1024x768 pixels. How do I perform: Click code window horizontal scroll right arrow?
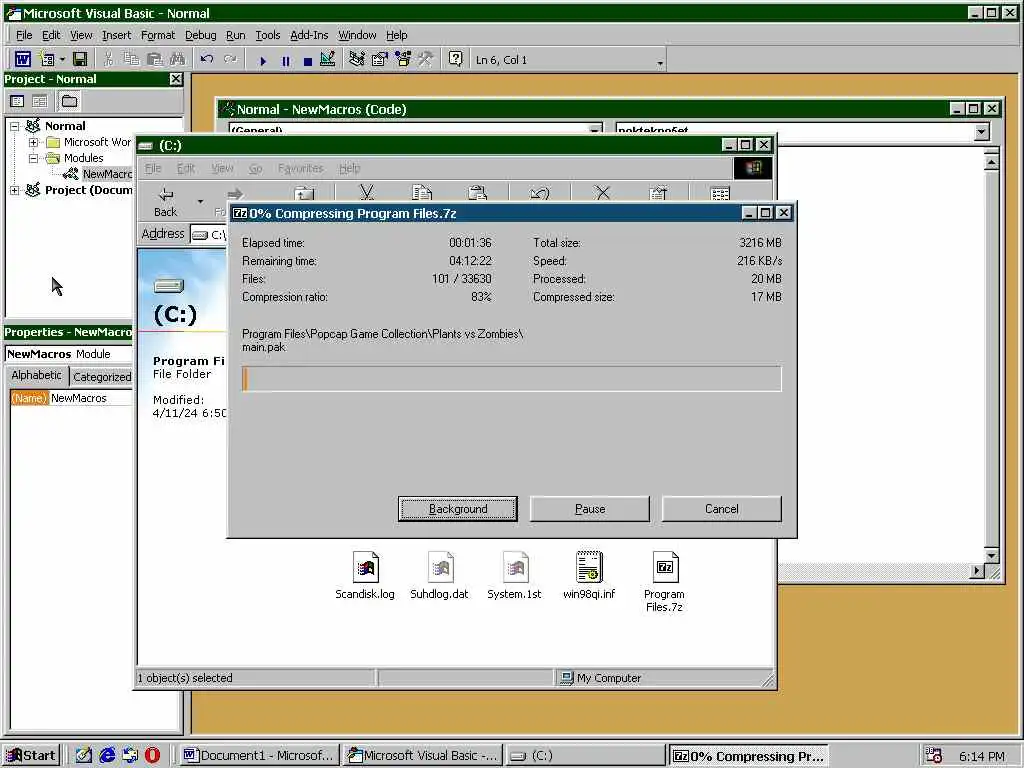click(x=976, y=571)
